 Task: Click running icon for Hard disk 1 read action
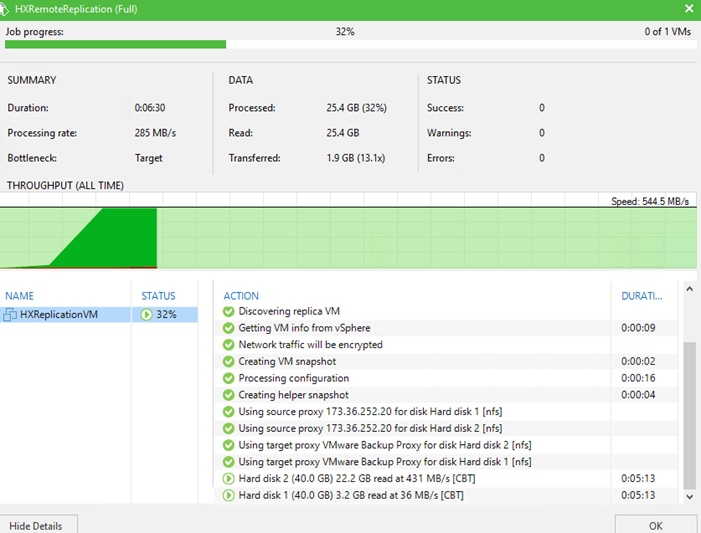(x=228, y=495)
